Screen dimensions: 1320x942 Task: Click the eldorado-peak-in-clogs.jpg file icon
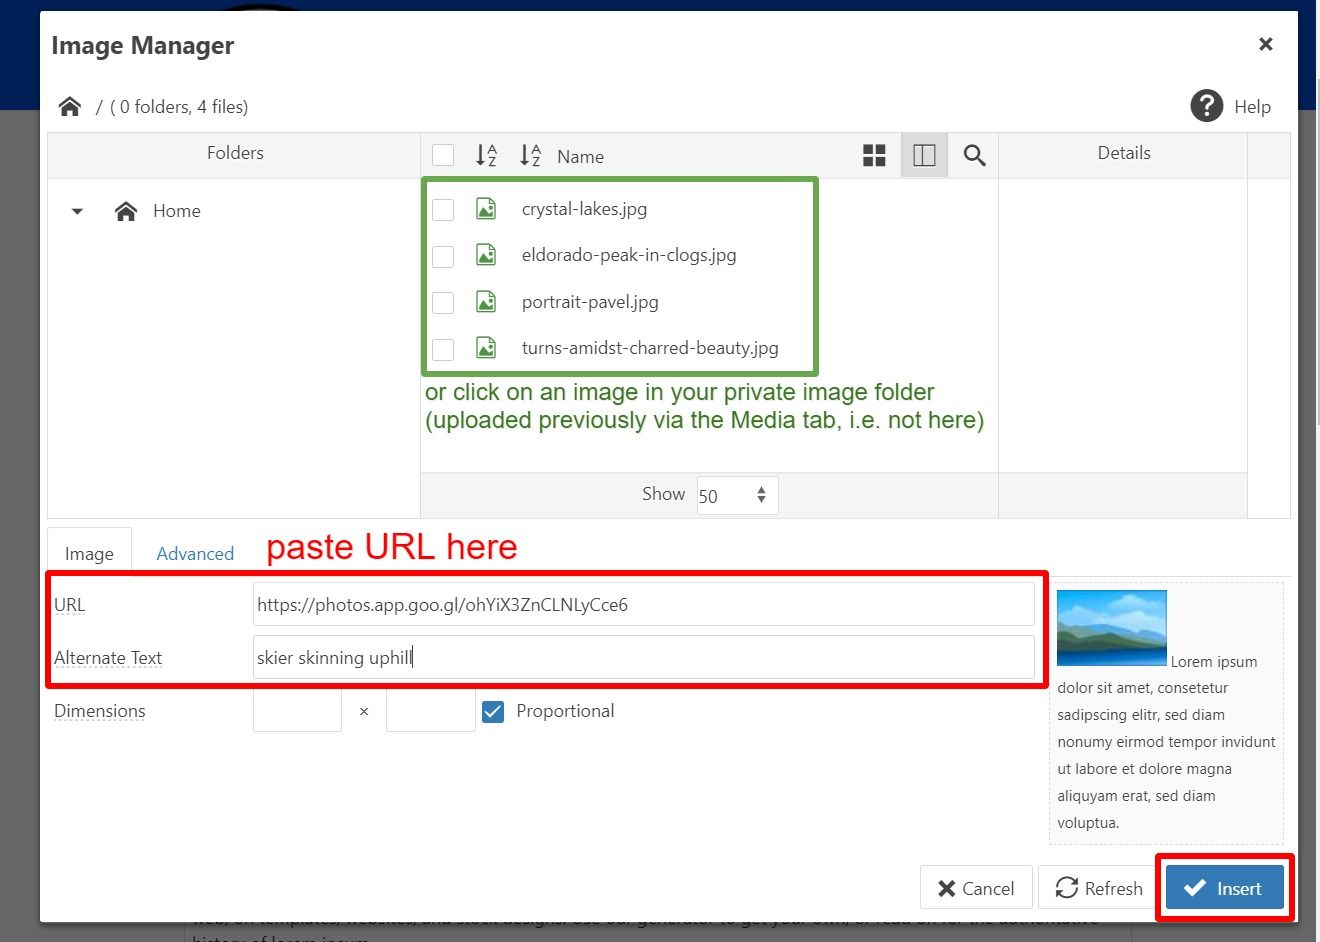486,255
